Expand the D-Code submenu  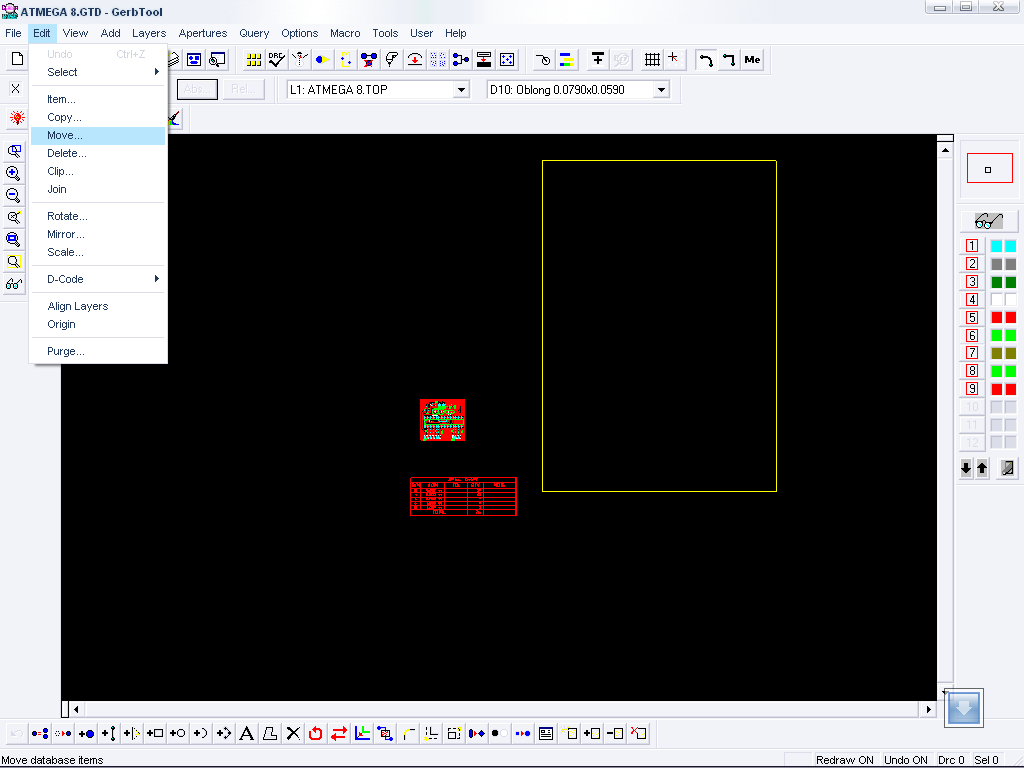tap(98, 280)
